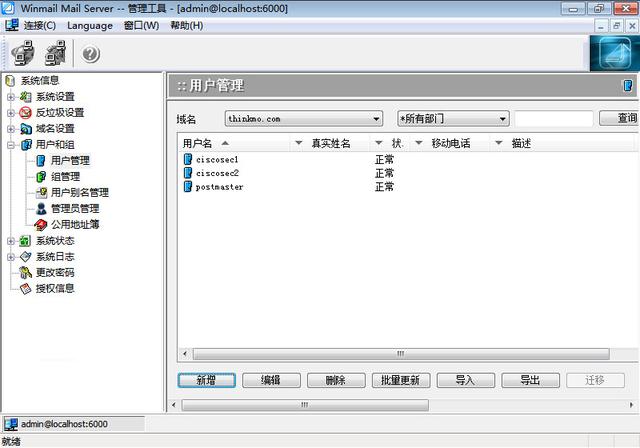The image size is (640, 448).
Task: Click the user list horizontal scrollbar
Action: [401, 354]
